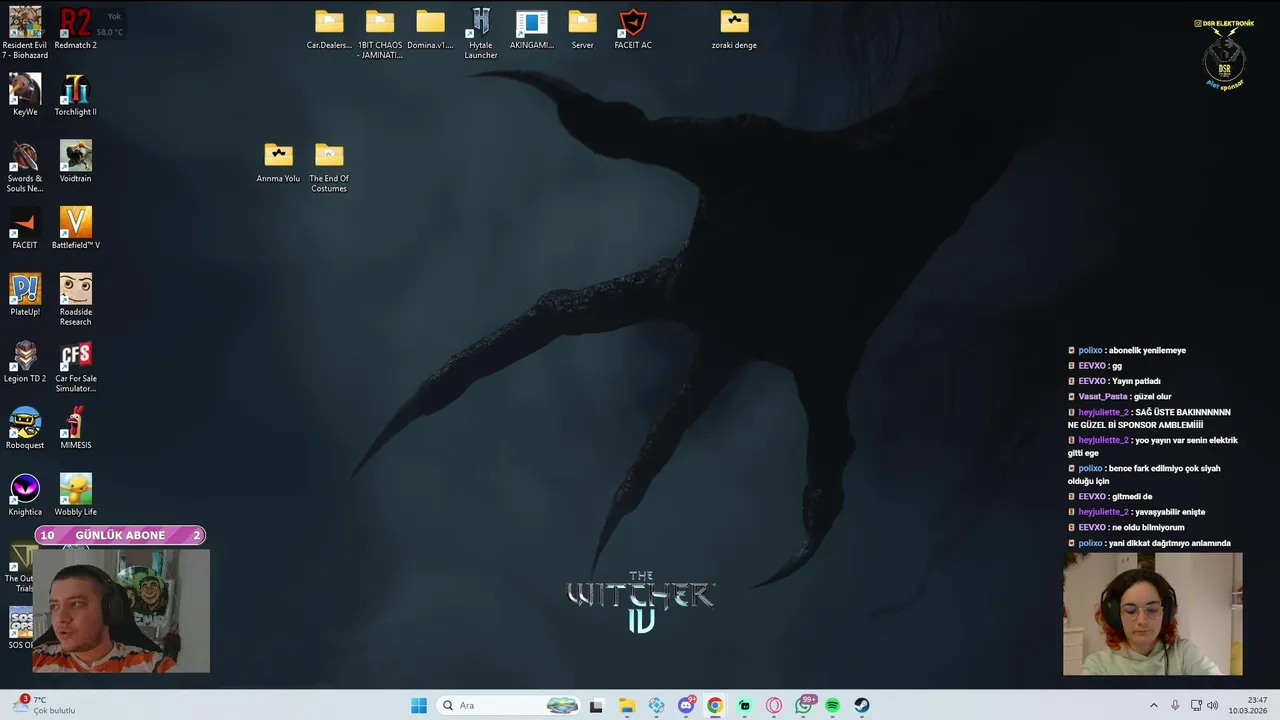Viewport: 1280px width, 720px height.
Task: Open Task View from taskbar
Action: [x=596, y=705]
